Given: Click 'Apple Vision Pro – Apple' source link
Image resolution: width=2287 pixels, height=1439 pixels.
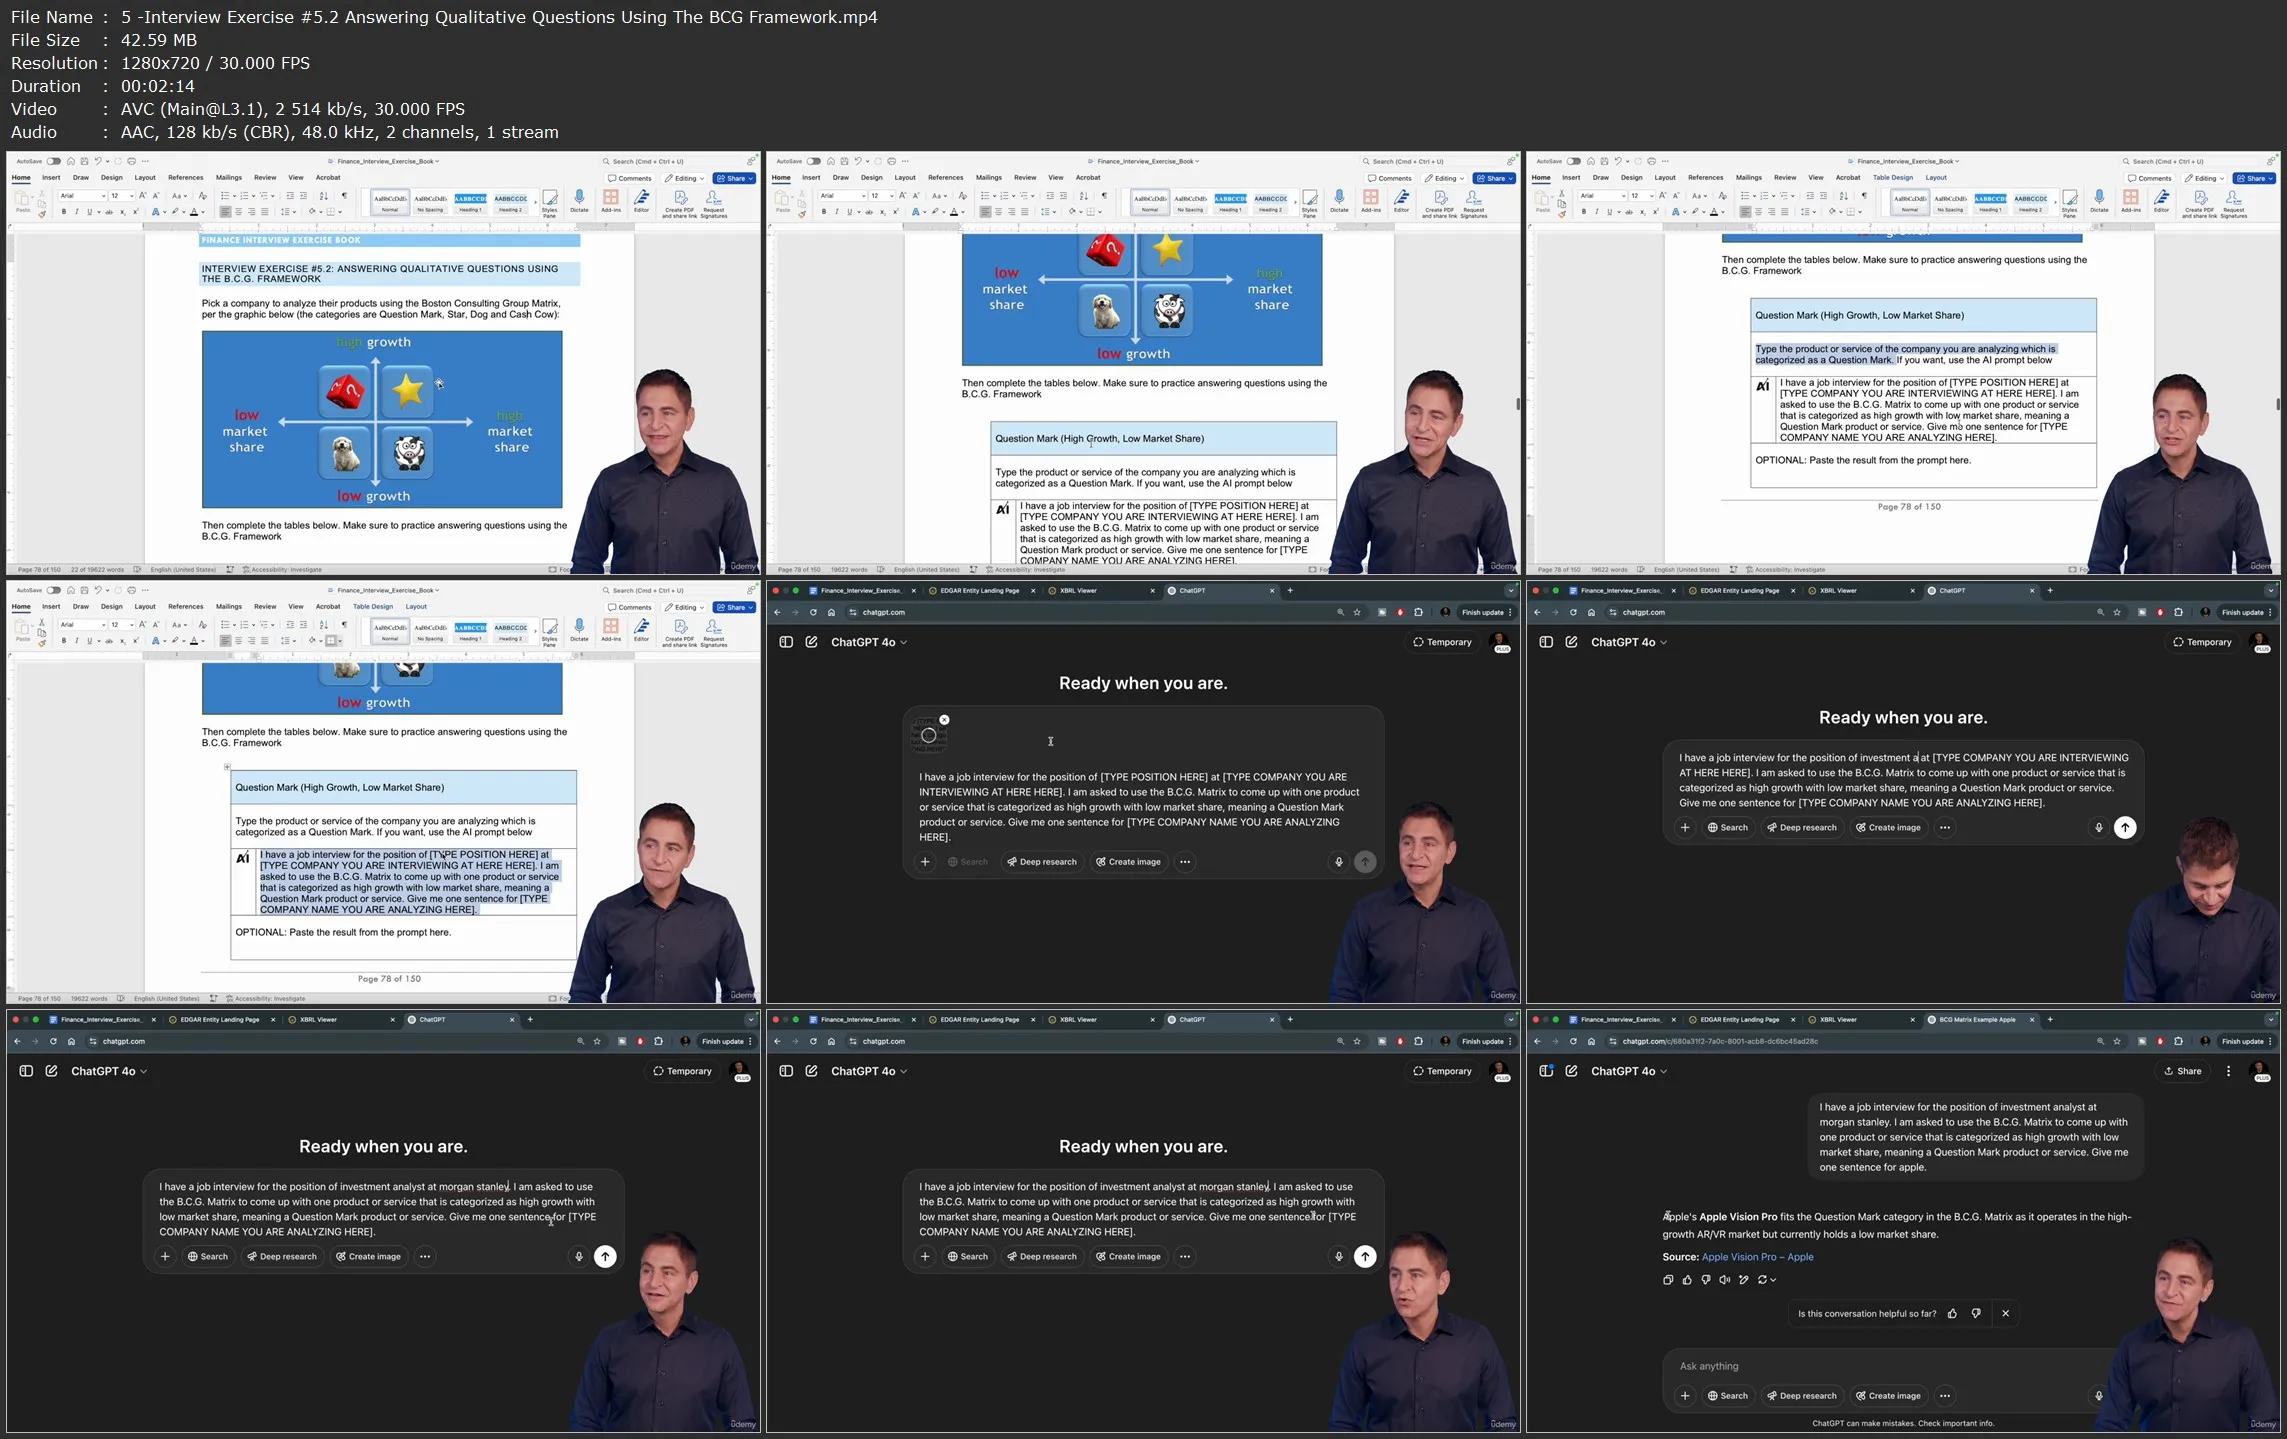Looking at the screenshot, I should (1757, 1257).
